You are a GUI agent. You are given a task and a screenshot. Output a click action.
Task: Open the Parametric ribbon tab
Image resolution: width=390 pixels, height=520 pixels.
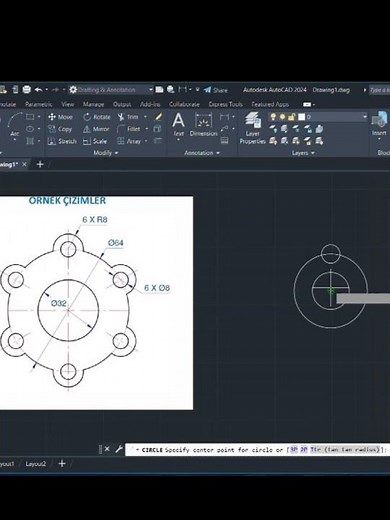(x=39, y=104)
